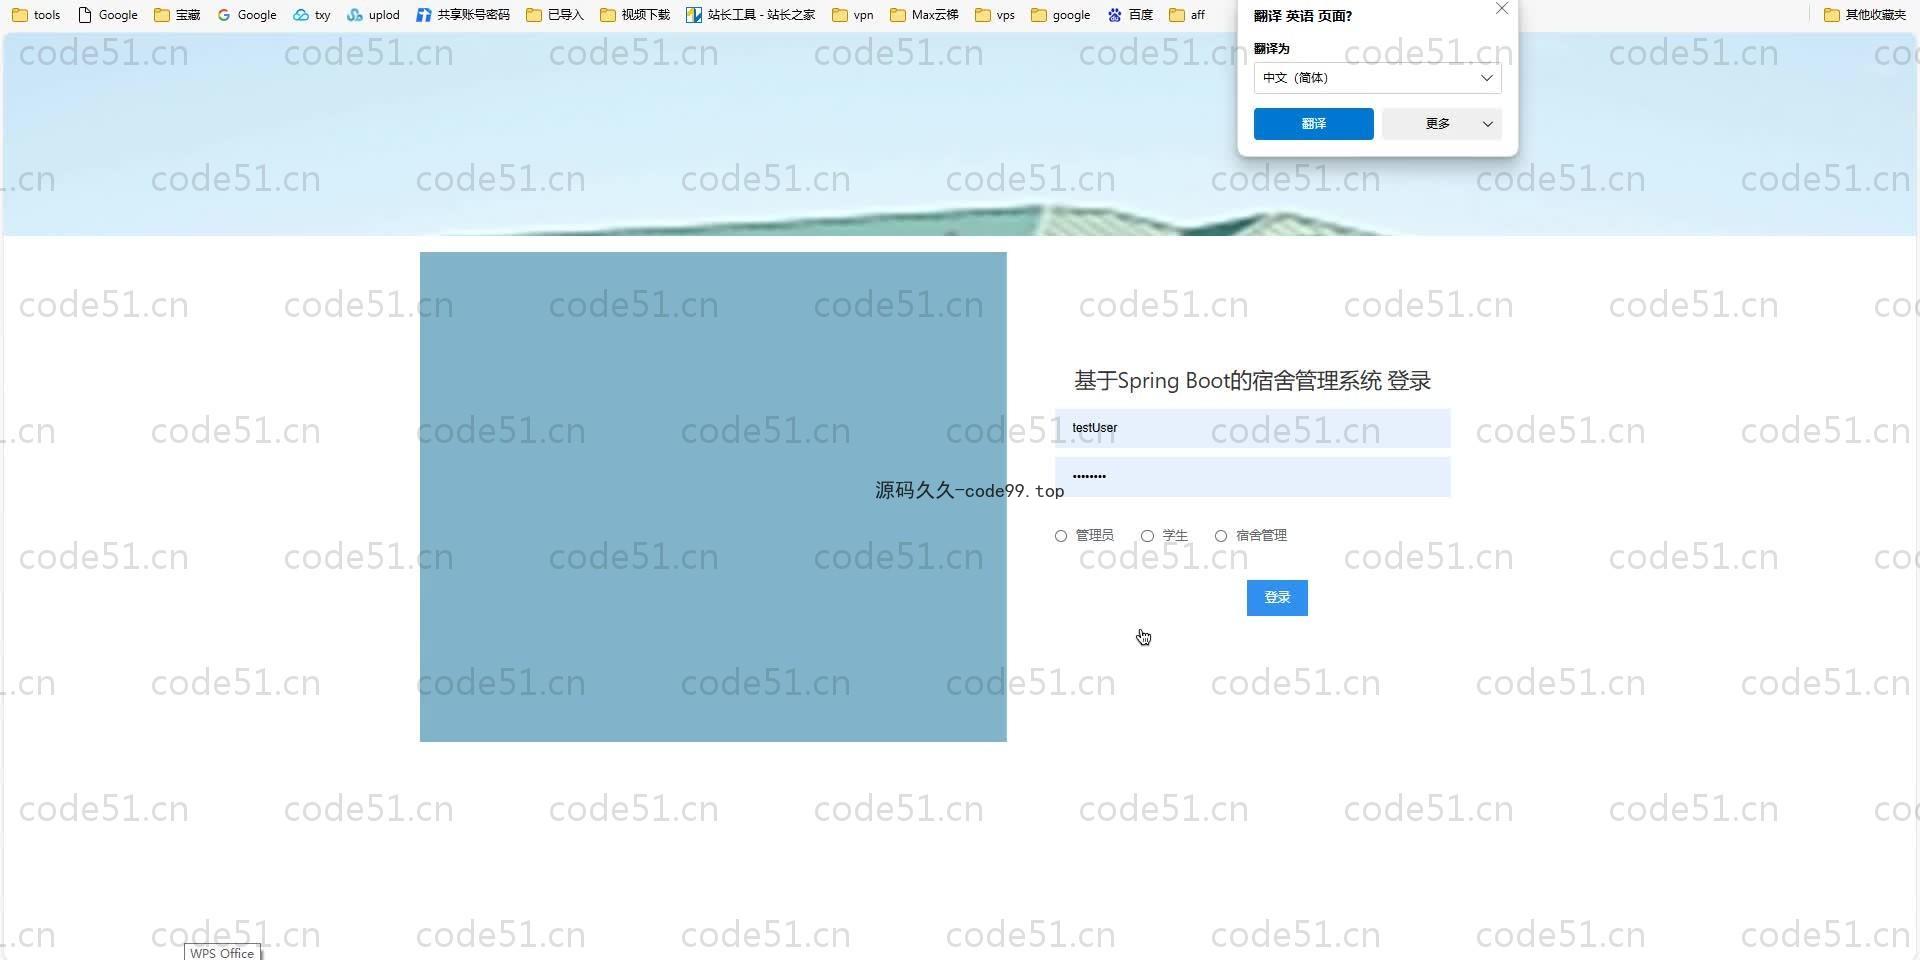Screen dimensions: 1920x960
Task: Open the 共享账号密码 bookmark
Action: tap(463, 15)
